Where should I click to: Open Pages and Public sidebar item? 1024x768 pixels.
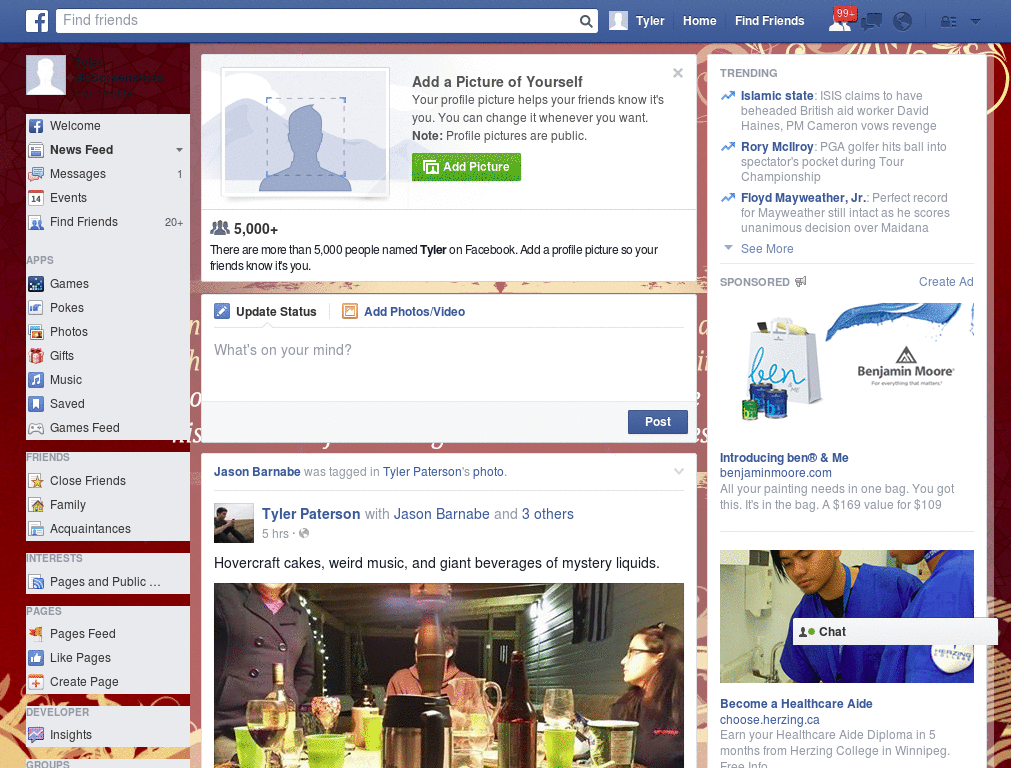coord(104,582)
